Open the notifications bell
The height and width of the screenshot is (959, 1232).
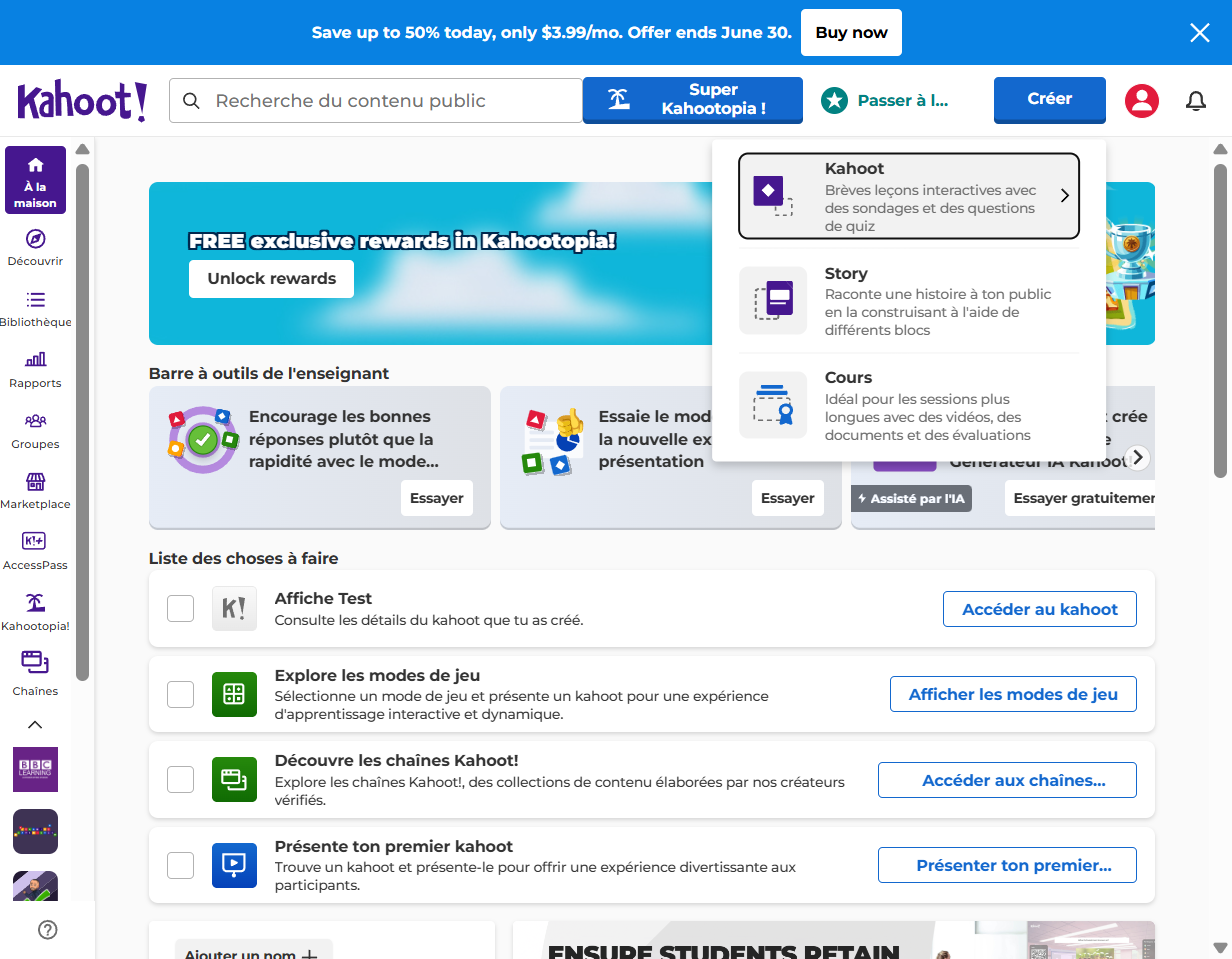(1196, 101)
